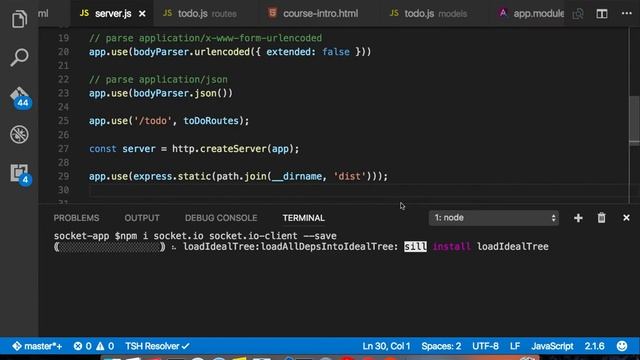
Task: Open warnings count in status bar
Action: (x=105, y=346)
